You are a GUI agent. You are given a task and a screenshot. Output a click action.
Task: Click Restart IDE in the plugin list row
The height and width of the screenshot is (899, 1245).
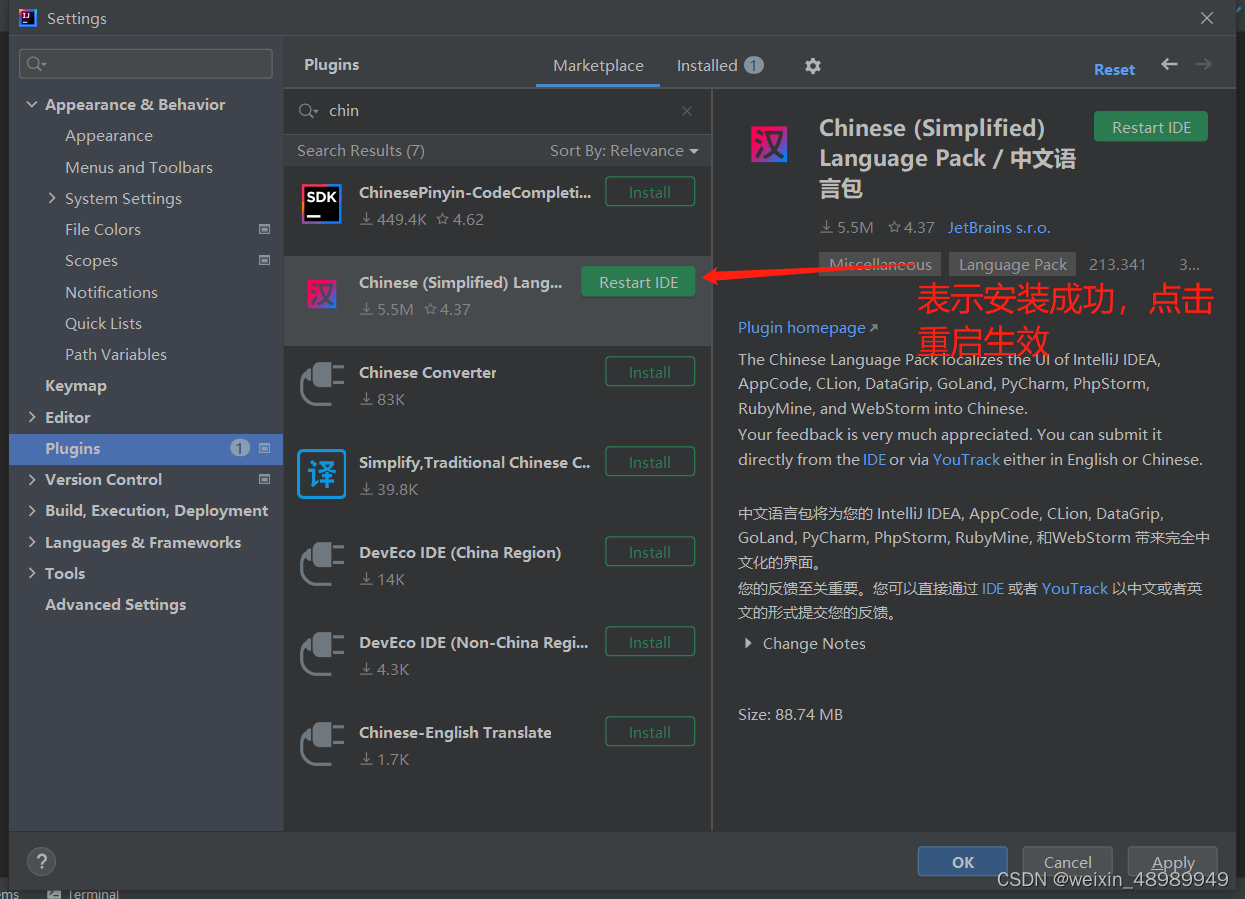tap(639, 282)
